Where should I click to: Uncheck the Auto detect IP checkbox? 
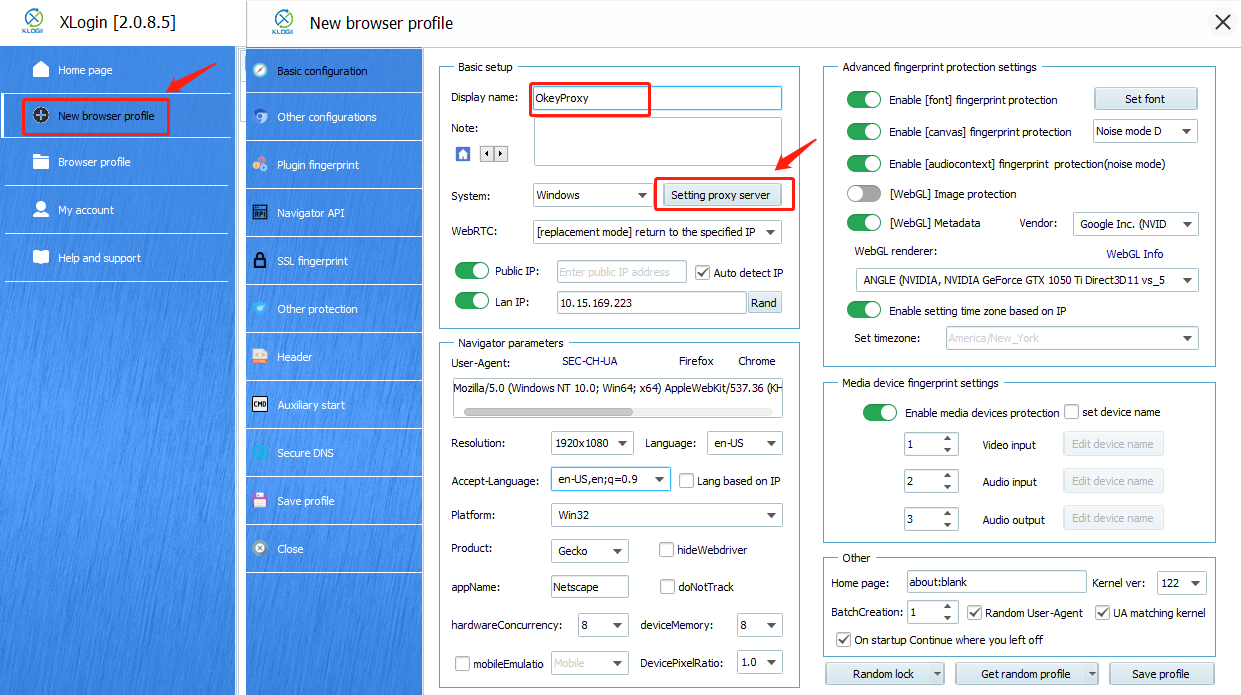(702, 273)
